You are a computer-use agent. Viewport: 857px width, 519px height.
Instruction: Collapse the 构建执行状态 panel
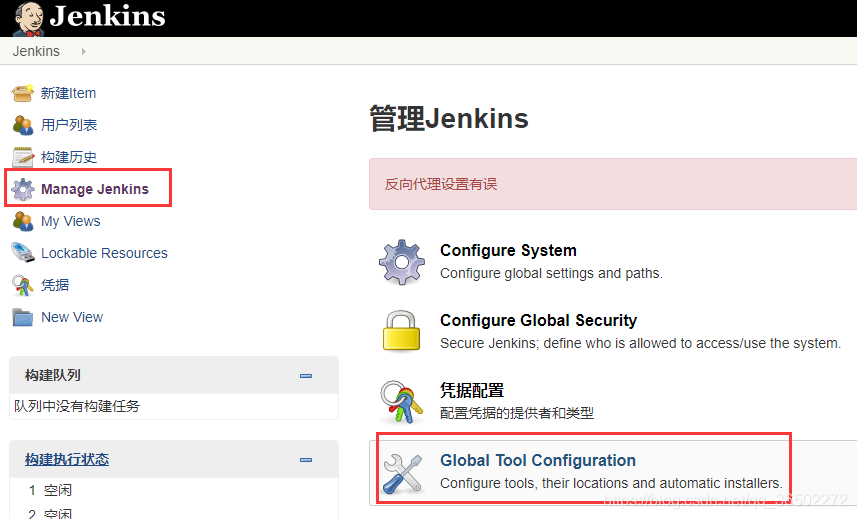pos(306,460)
